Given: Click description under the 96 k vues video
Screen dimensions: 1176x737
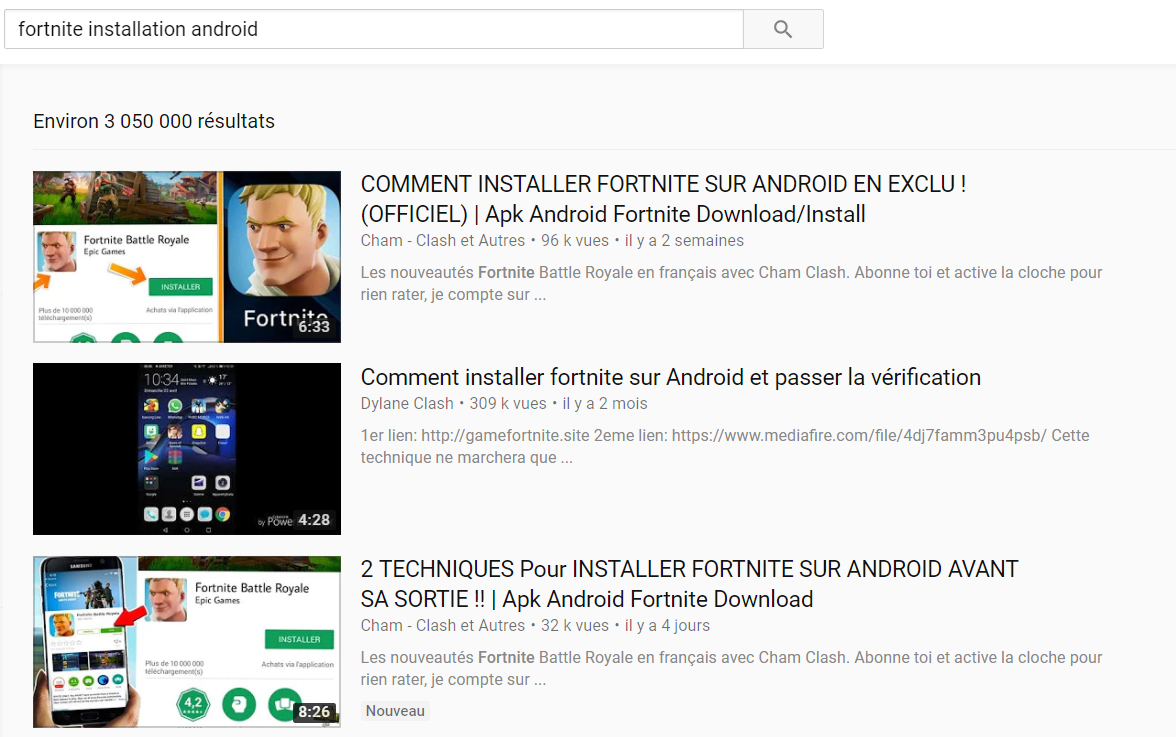Looking at the screenshot, I should click(x=731, y=283).
